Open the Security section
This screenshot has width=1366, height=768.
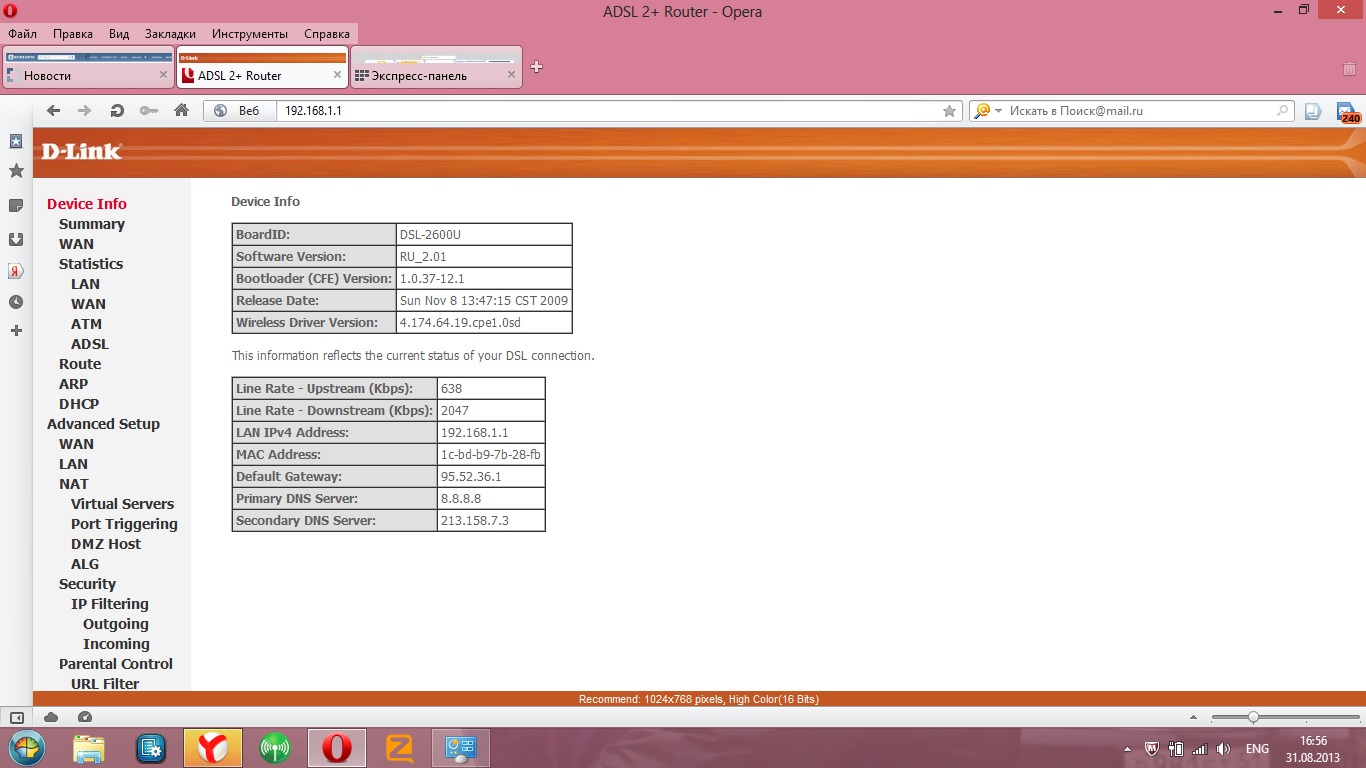pos(87,584)
